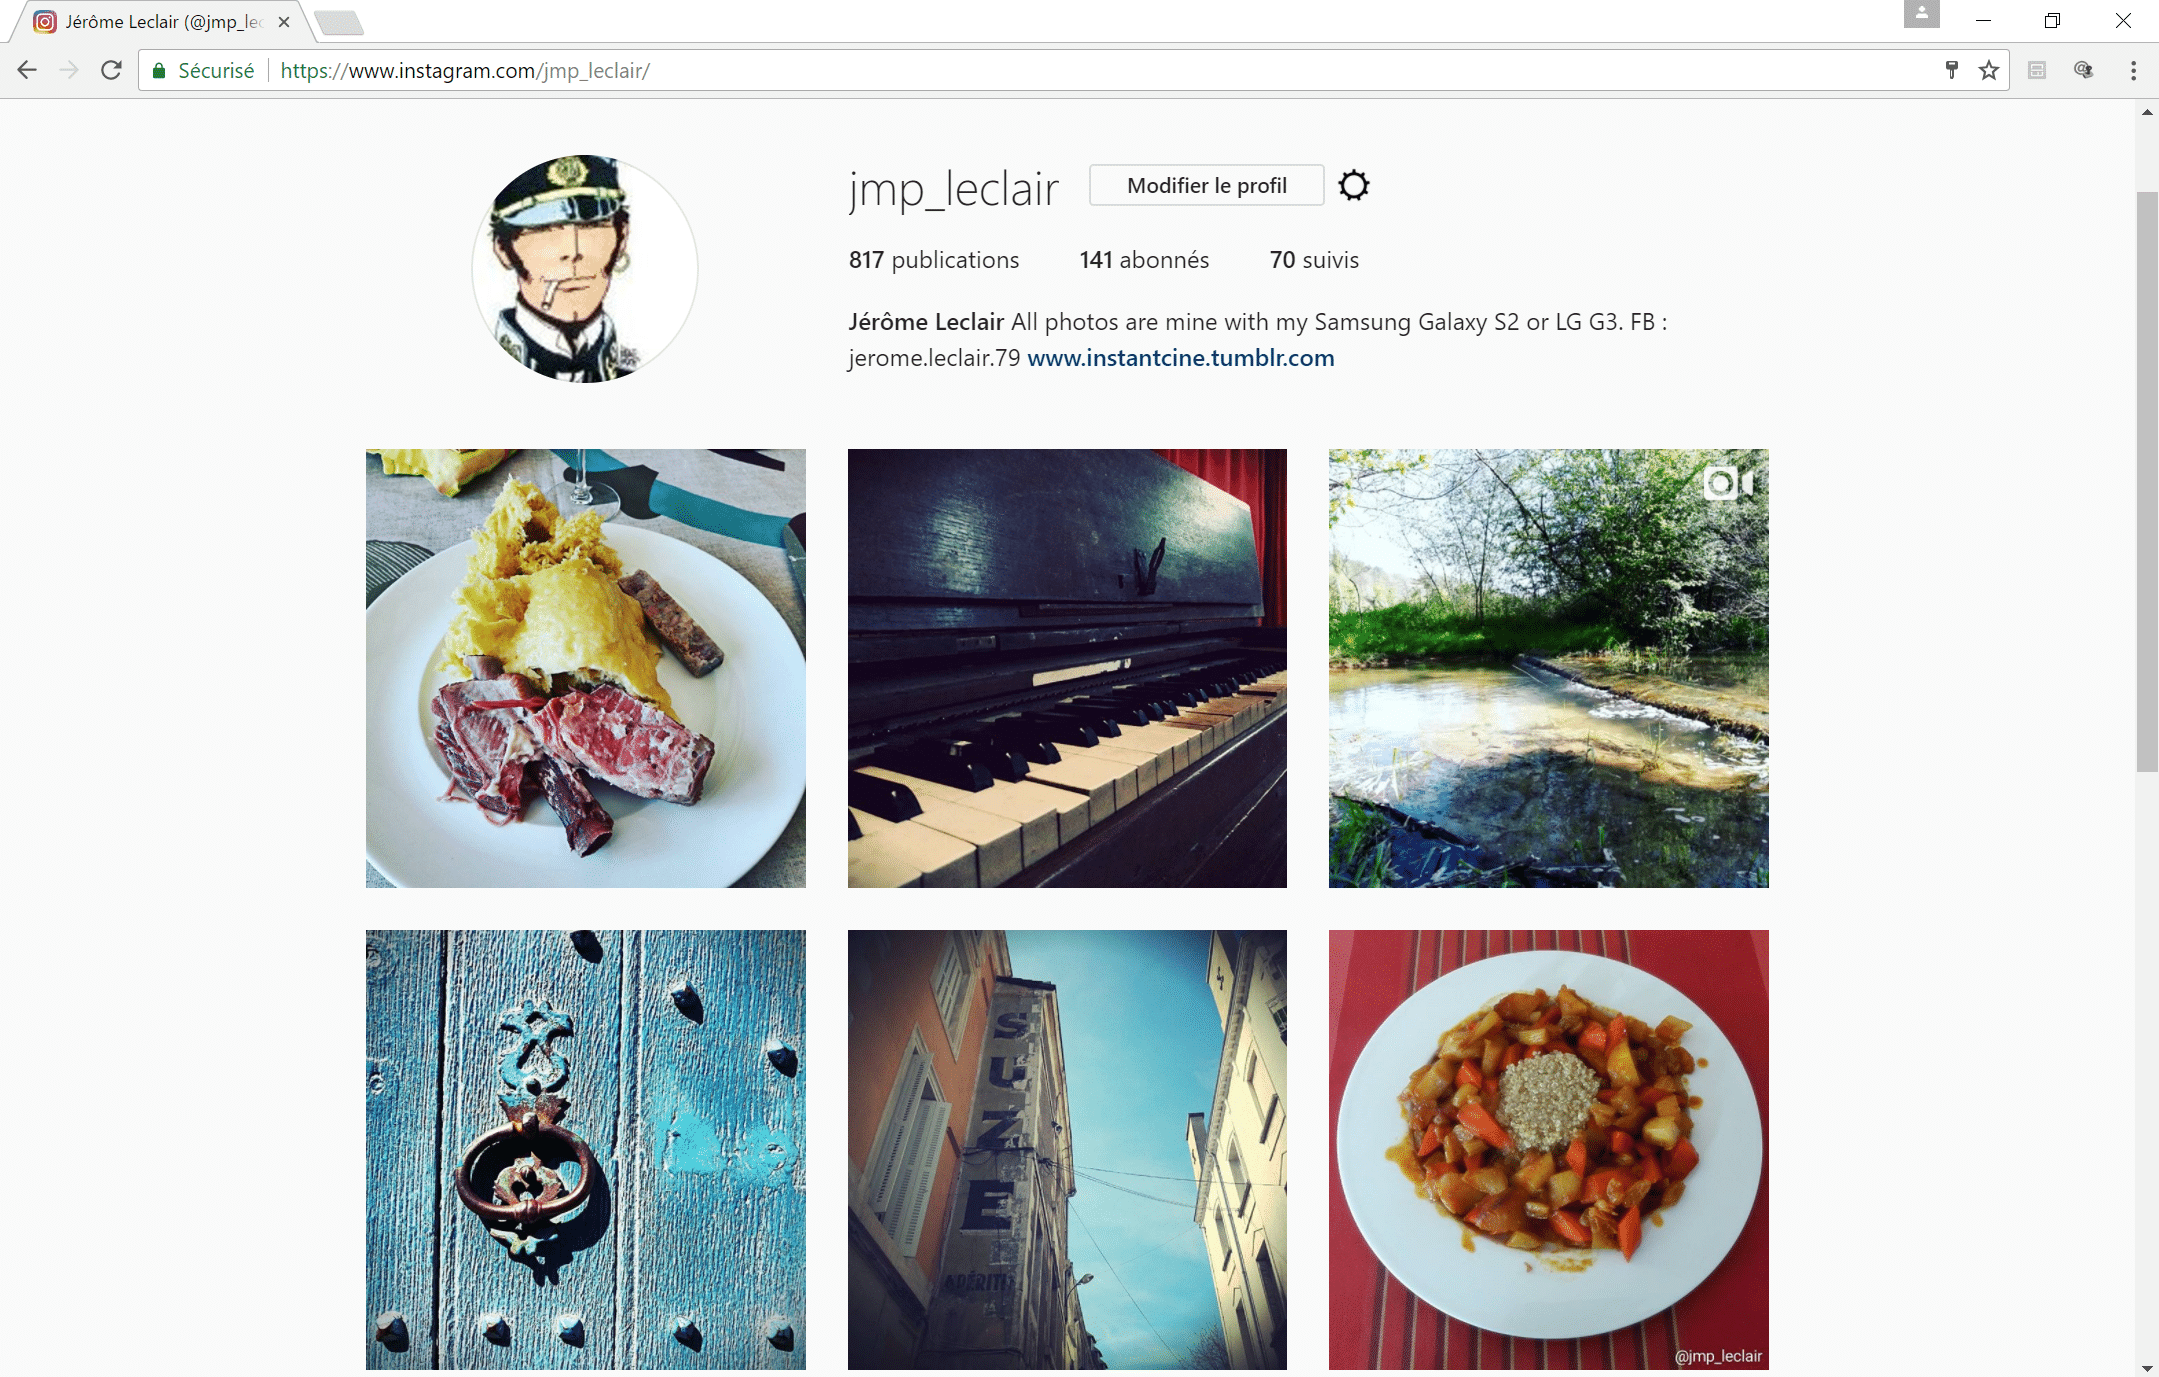Screen dimensions: 2159x1377
Task: Click the saved password key icon
Action: tap(1951, 70)
